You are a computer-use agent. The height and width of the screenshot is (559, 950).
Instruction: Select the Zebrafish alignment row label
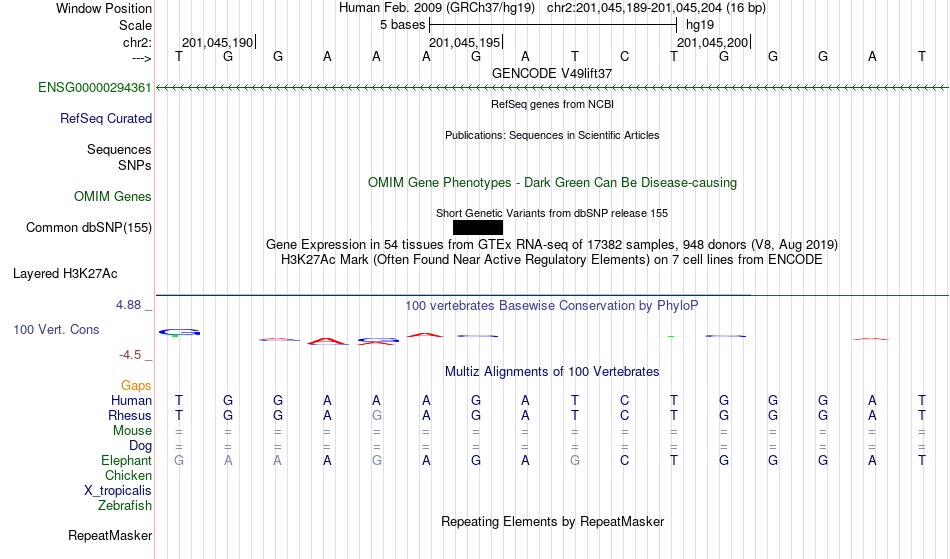tap(125, 506)
